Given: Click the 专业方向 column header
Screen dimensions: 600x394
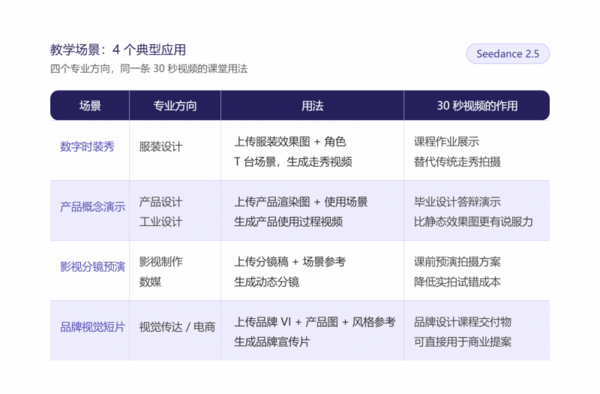Looking at the screenshot, I should click(x=175, y=106).
